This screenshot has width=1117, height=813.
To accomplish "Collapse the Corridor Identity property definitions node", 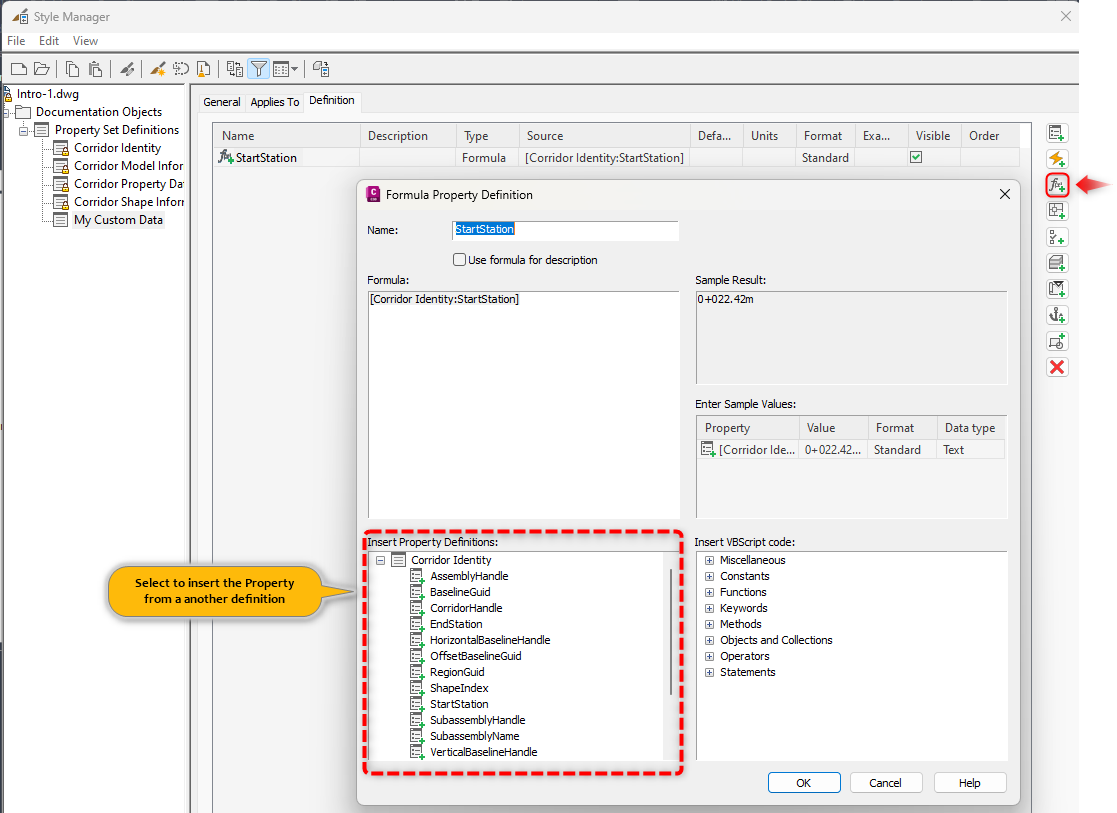I will point(380,560).
